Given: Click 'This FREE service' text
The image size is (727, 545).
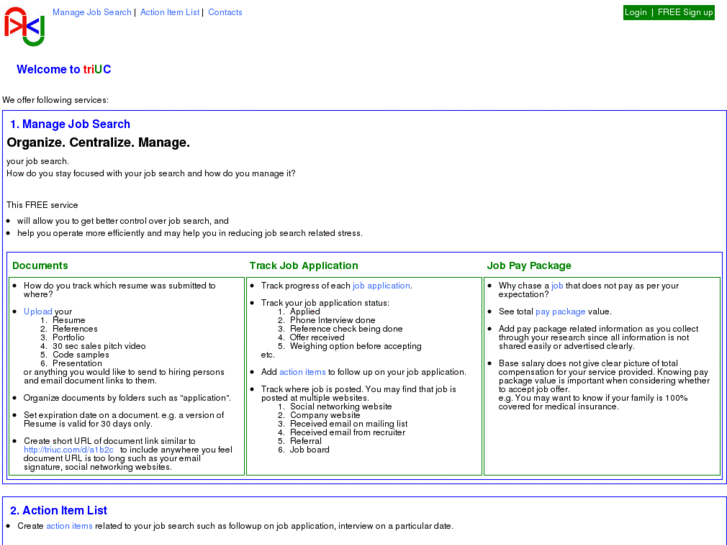Looking at the screenshot, I should [42, 205].
